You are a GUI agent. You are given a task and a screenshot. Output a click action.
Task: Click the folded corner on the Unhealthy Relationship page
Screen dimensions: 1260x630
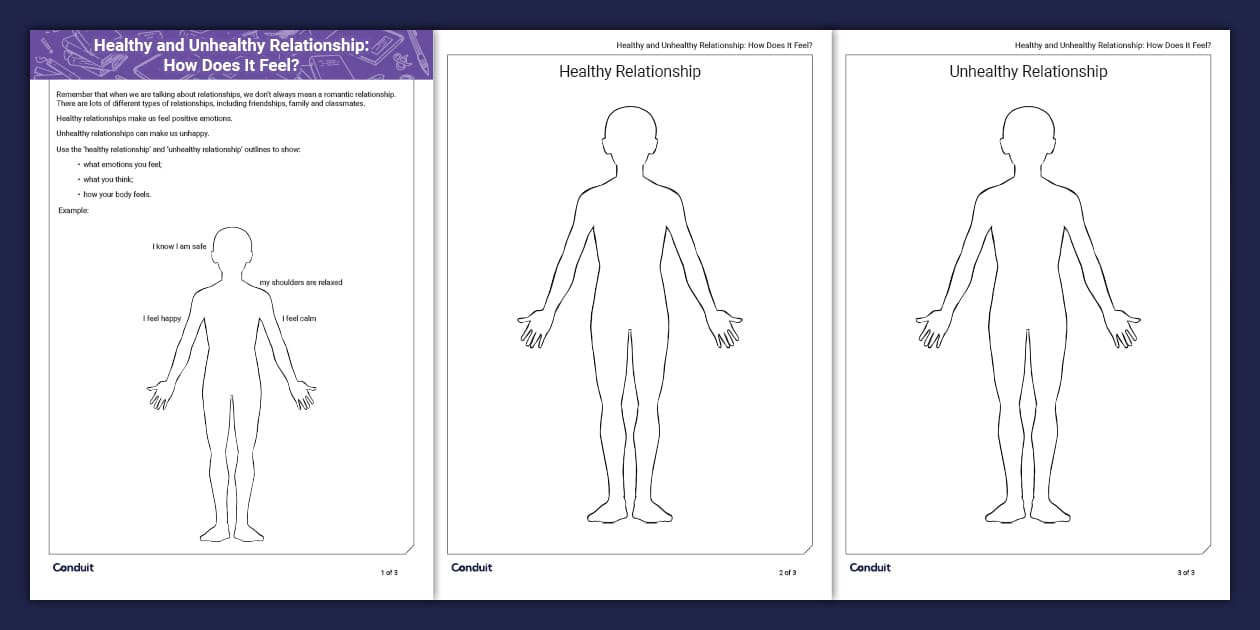coord(1205,551)
